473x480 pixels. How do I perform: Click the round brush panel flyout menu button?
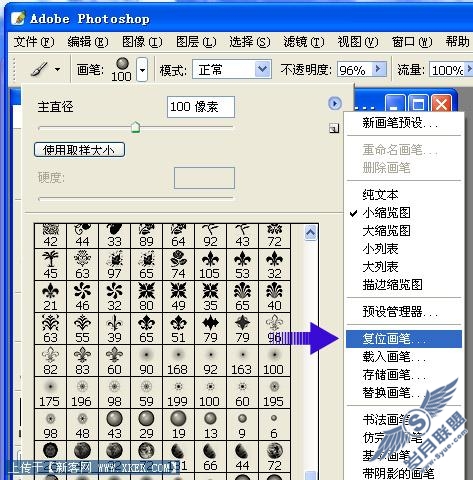tap(335, 103)
